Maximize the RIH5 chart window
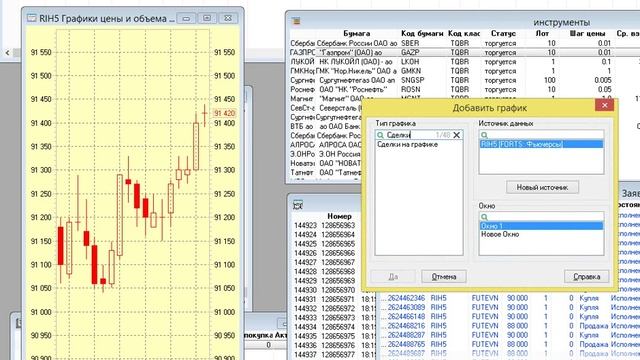This screenshot has height=360, width=640. (x=207, y=18)
